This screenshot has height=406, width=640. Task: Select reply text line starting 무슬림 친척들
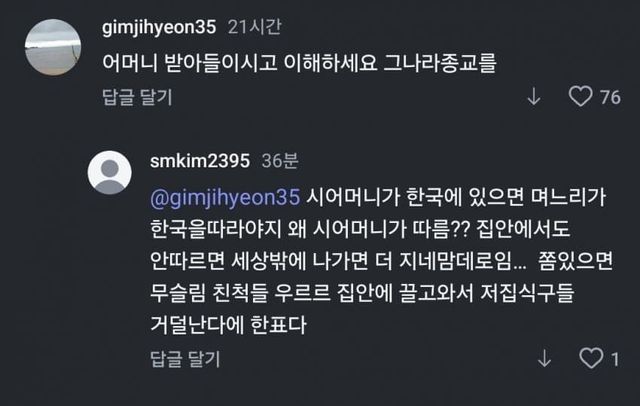362,293
